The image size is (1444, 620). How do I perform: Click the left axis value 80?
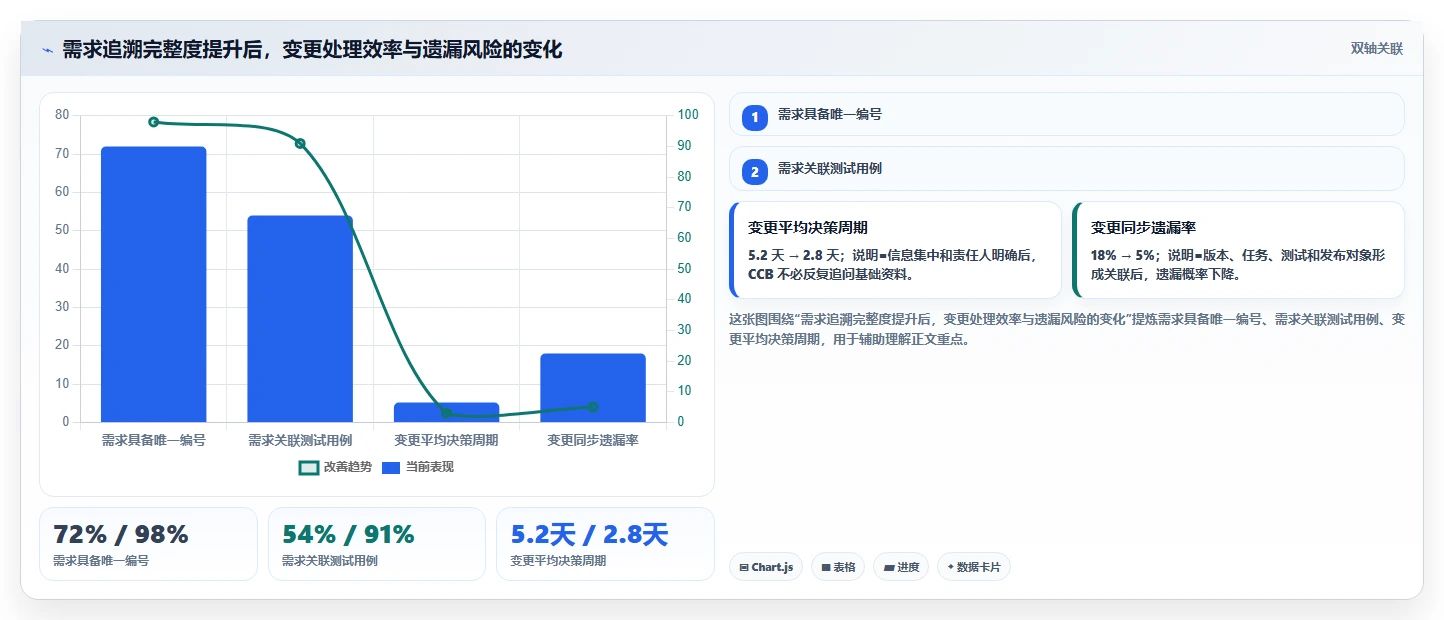click(x=62, y=115)
